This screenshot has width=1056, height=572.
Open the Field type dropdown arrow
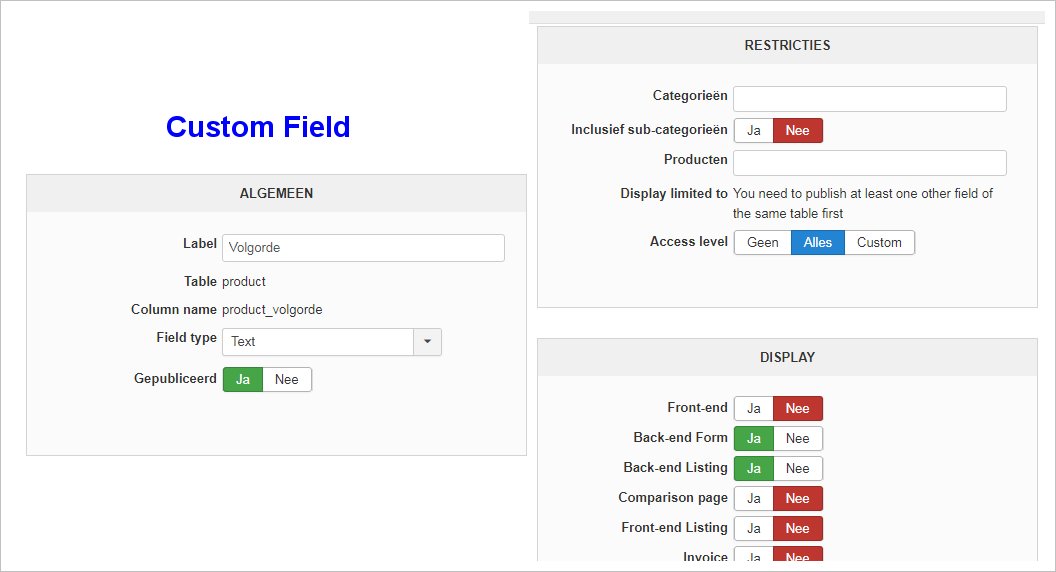[427, 342]
